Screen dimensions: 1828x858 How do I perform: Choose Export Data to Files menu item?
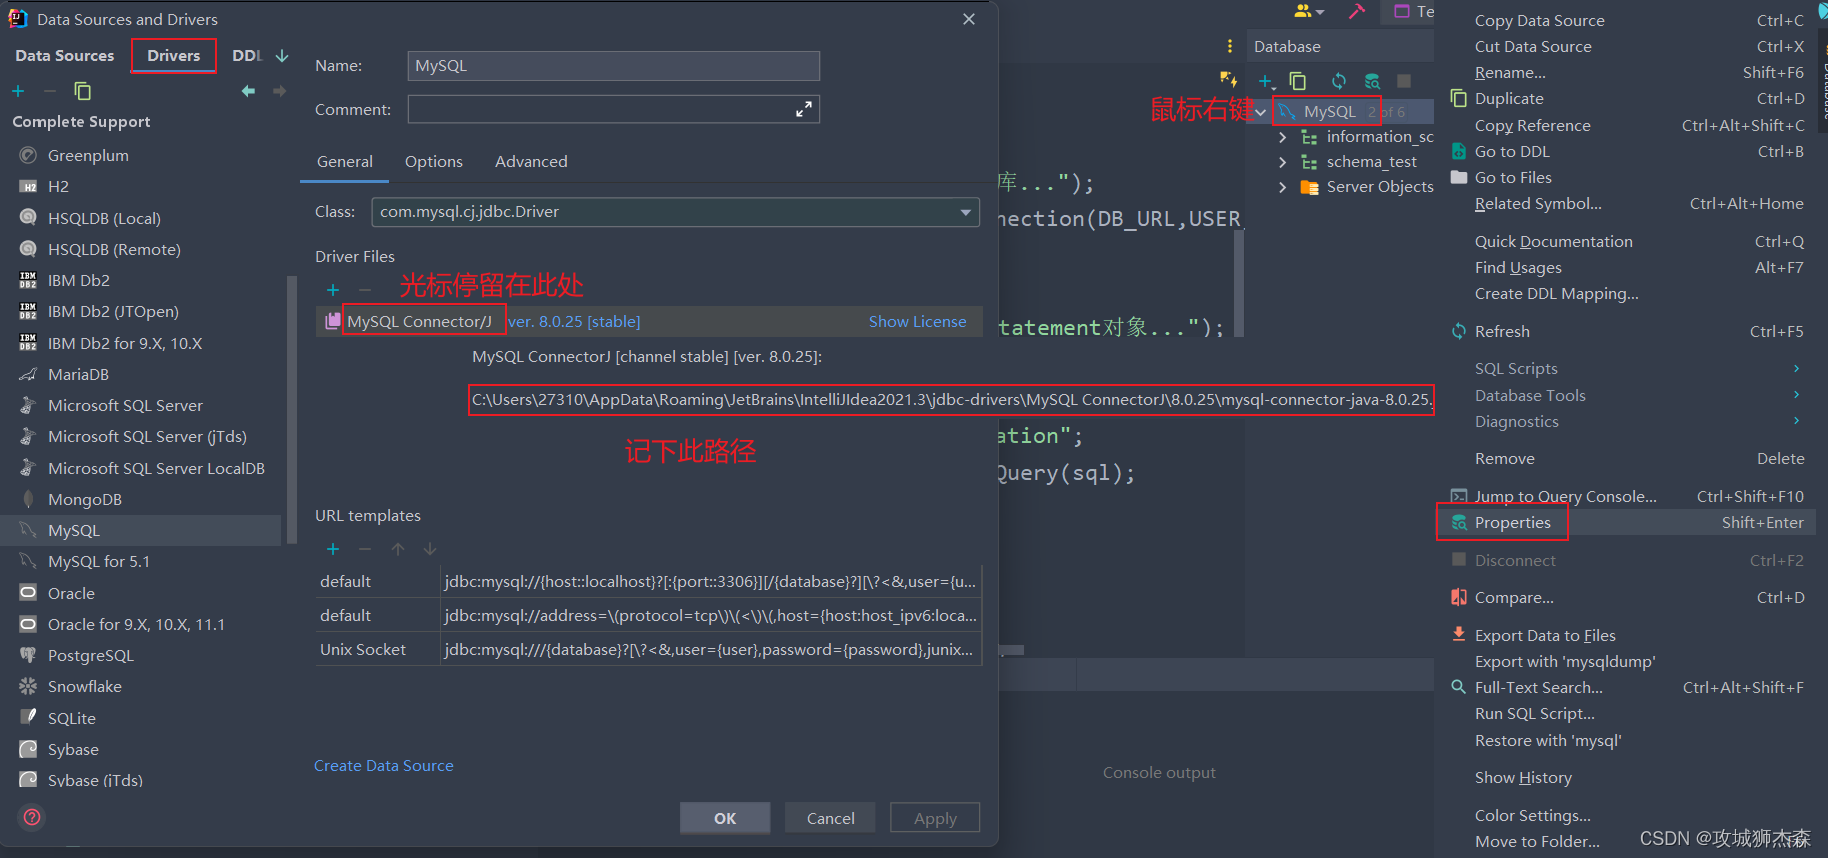[x=1625, y=635]
